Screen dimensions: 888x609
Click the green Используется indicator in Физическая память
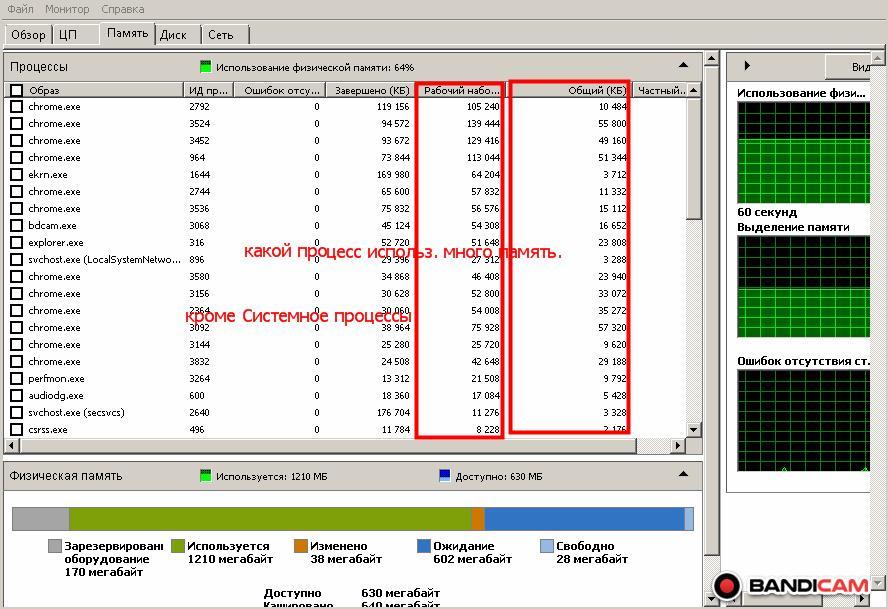tap(206, 476)
